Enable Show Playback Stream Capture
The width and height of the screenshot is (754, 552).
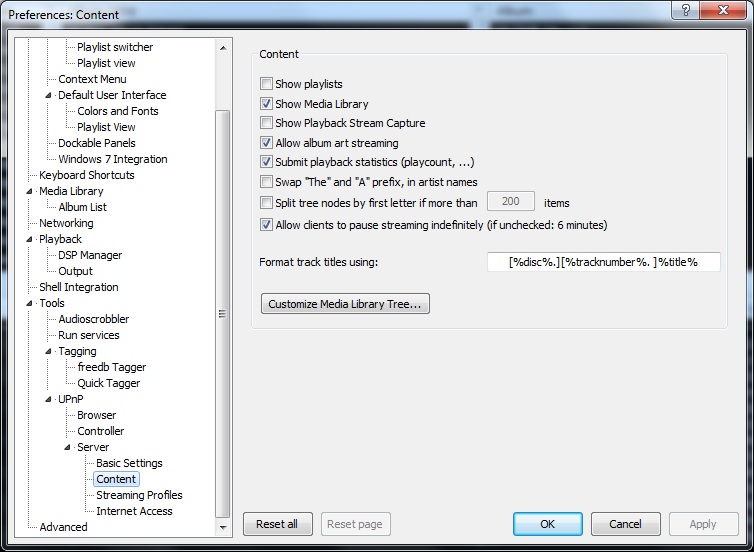click(267, 123)
